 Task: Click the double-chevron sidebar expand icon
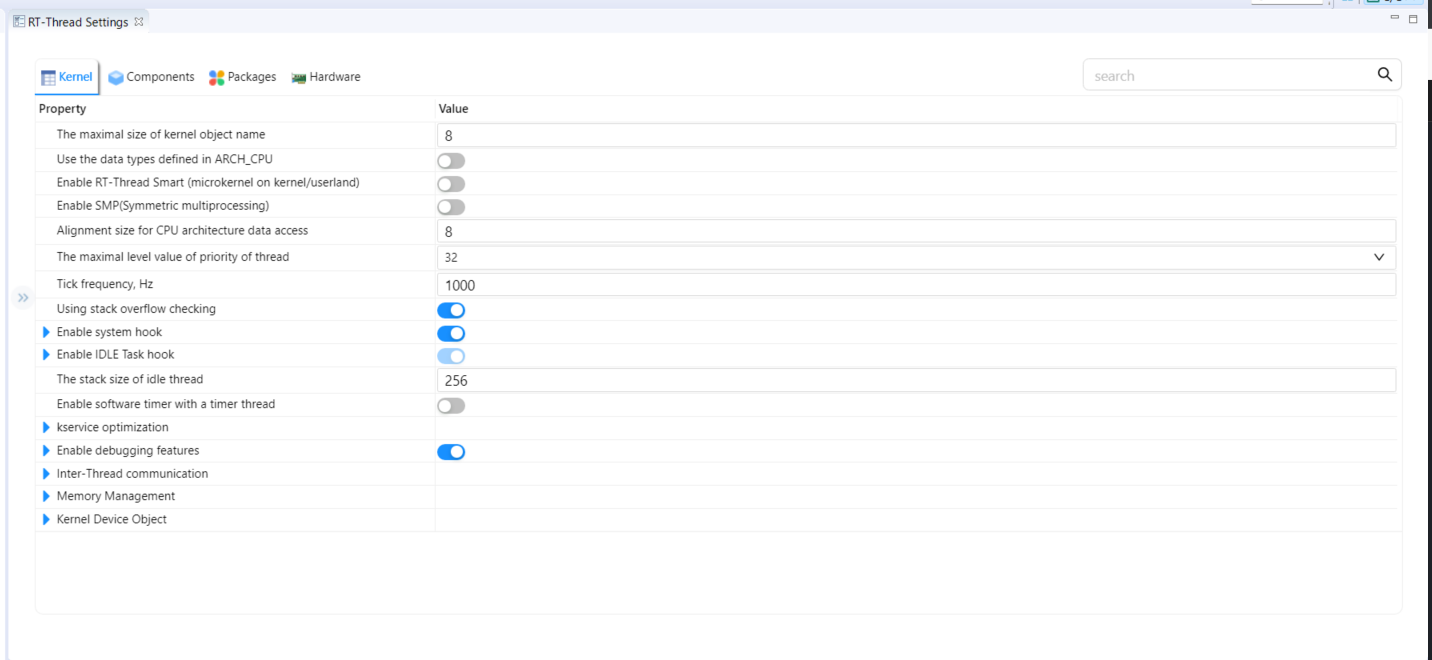23,297
